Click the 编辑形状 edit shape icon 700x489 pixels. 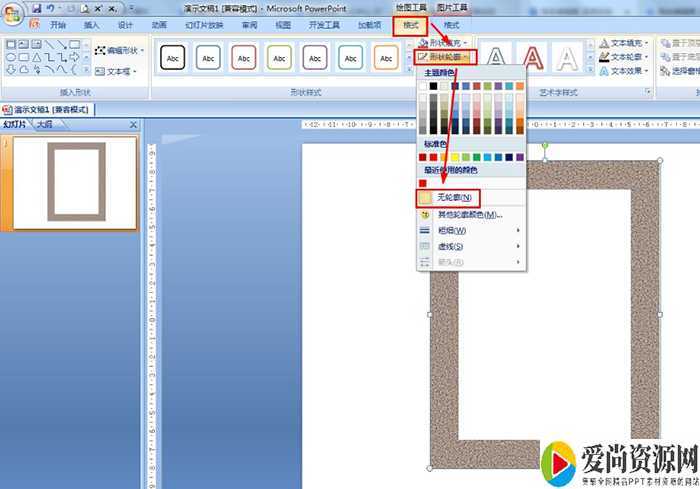point(101,50)
